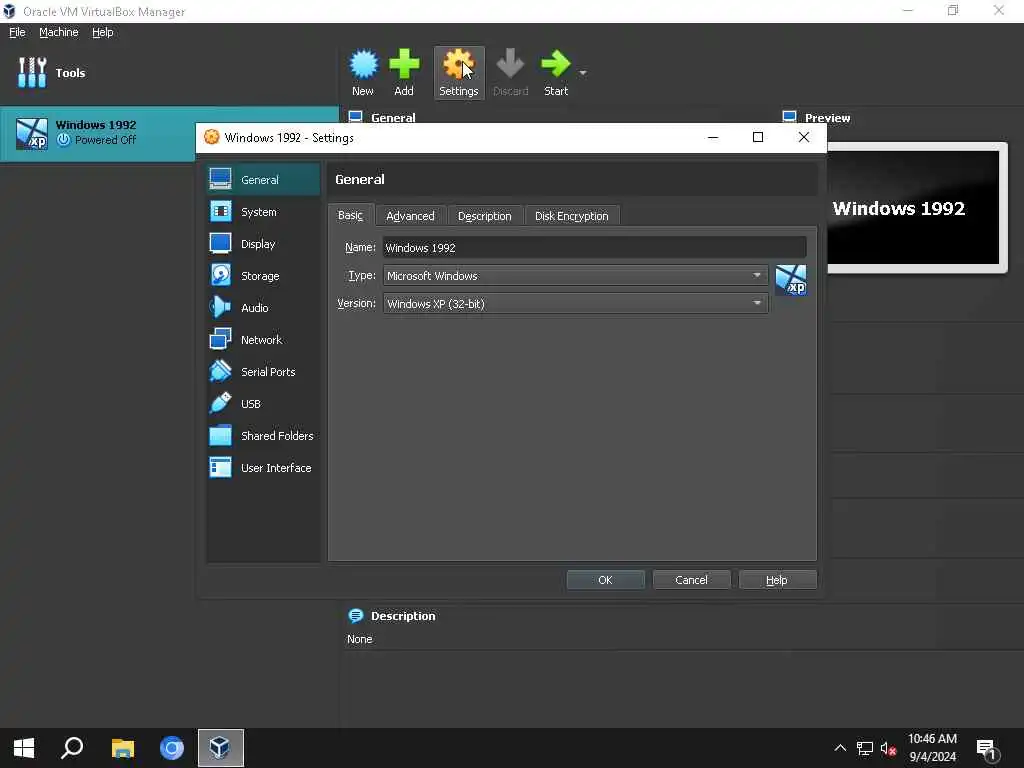This screenshot has width=1024, height=768.
Task: Click the General section header in Manager details
Action: pyautogui.click(x=393, y=118)
